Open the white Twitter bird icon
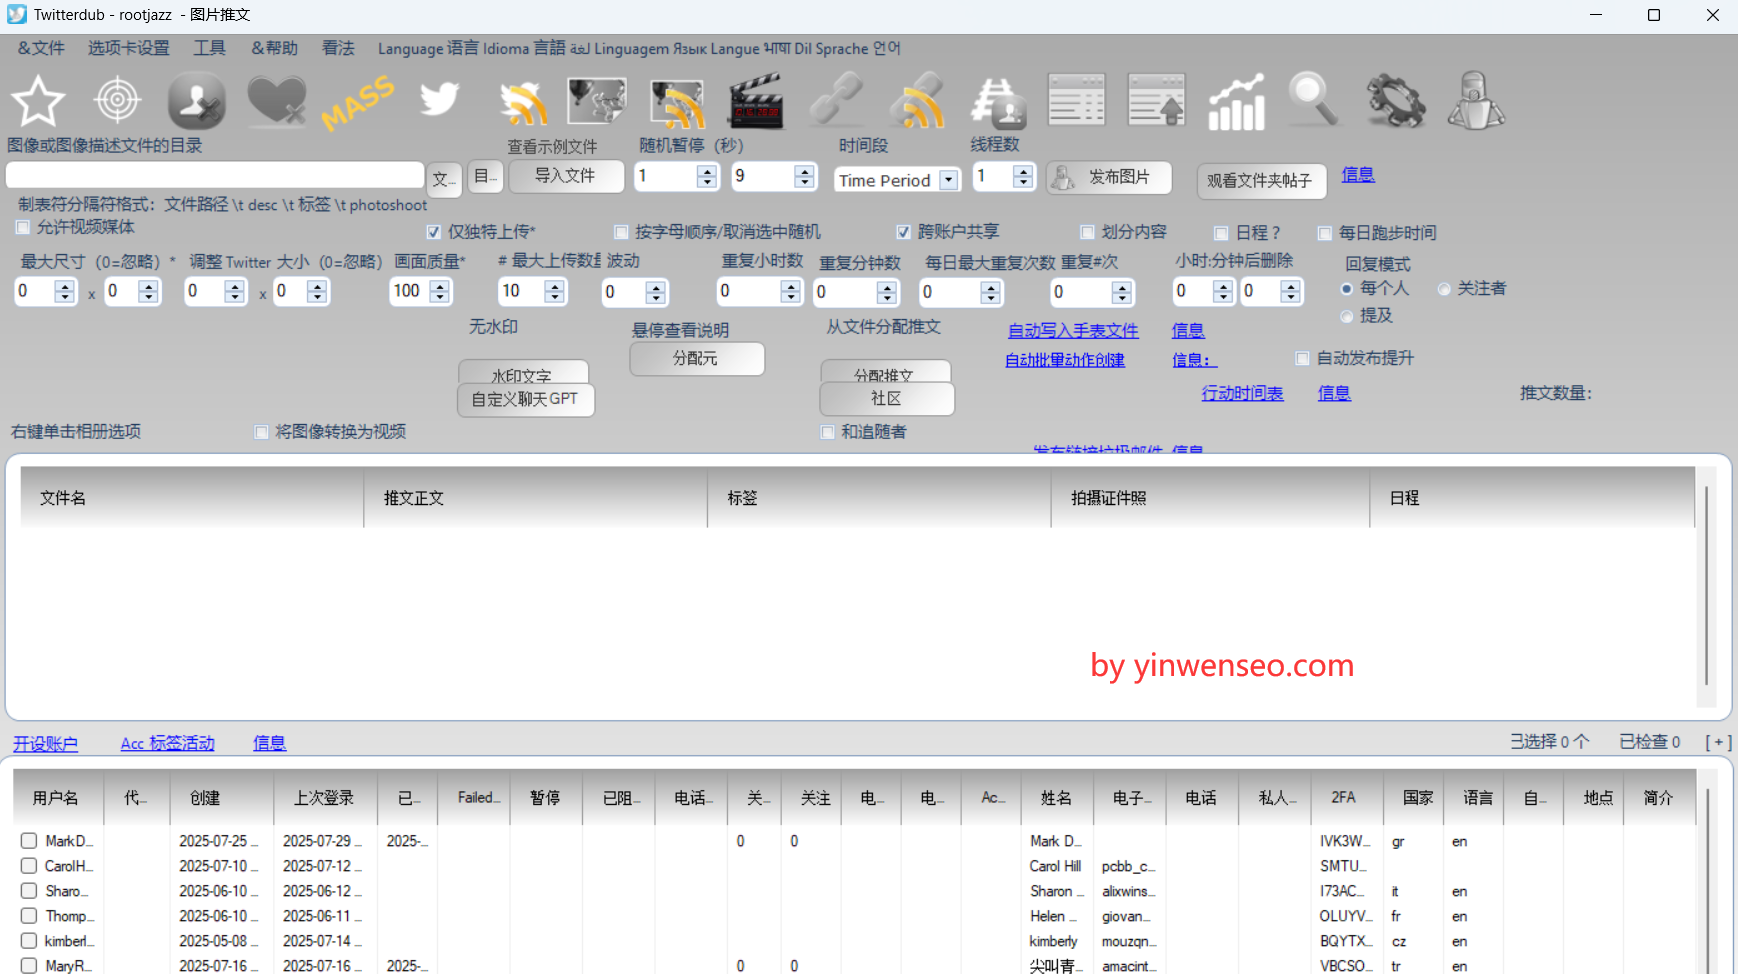Screen dimensions: 1738x974 coord(439,99)
